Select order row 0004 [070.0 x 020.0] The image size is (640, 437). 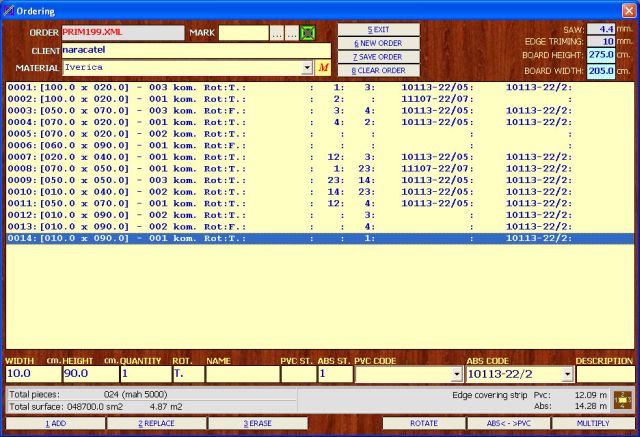tap(320, 122)
